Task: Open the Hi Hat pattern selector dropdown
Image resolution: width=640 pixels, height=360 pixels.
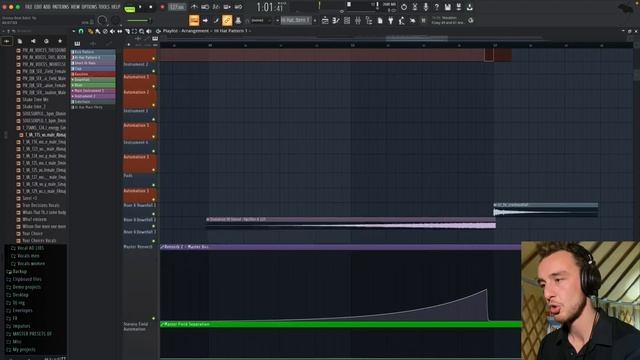Action: tap(296, 20)
